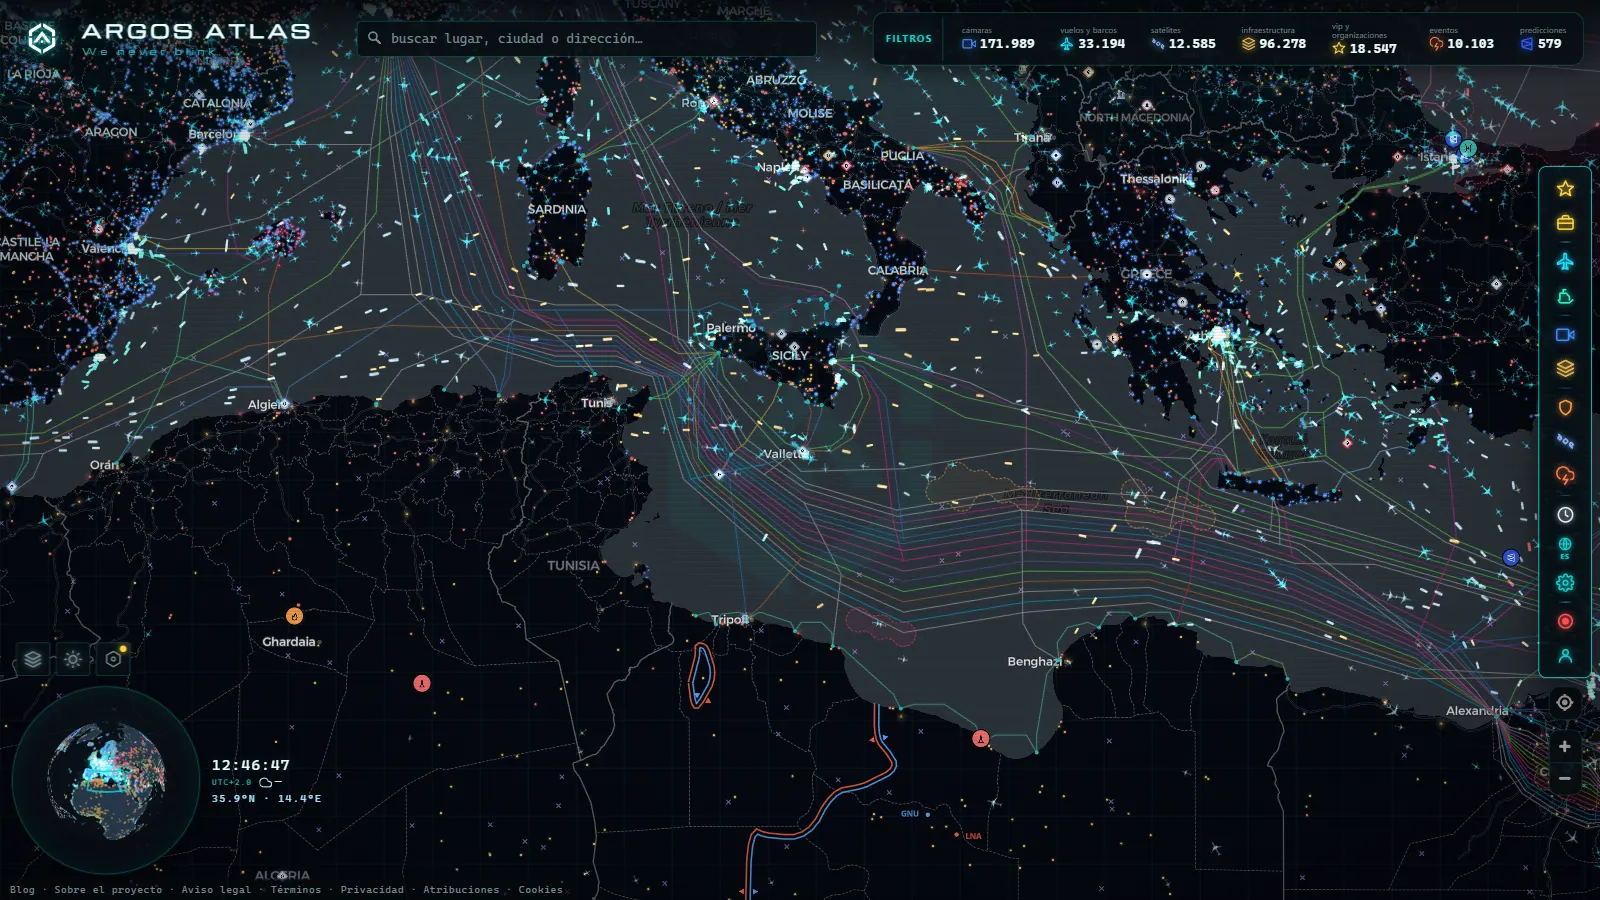The image size is (1600, 900).
Task: Open Cookies footer link
Action: [540, 890]
